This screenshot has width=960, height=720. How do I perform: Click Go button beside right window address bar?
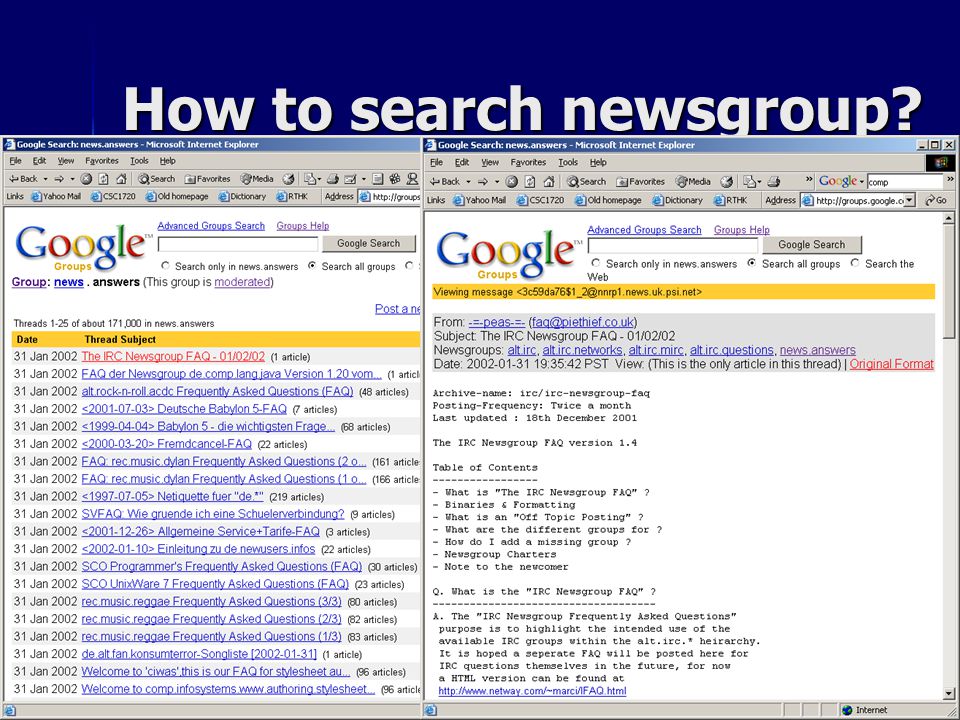936,200
